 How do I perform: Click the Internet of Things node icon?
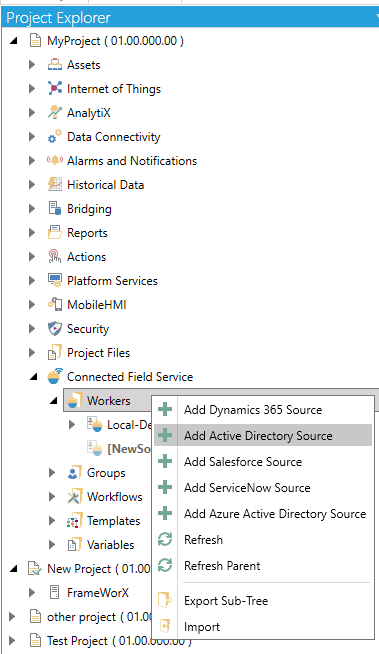[55, 88]
